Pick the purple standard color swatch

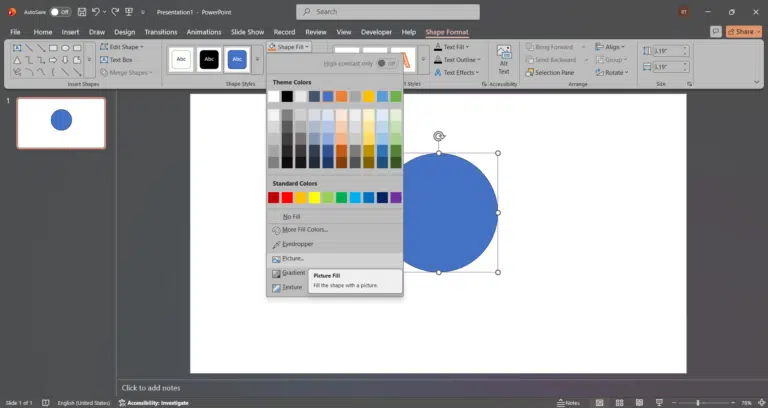coord(396,197)
